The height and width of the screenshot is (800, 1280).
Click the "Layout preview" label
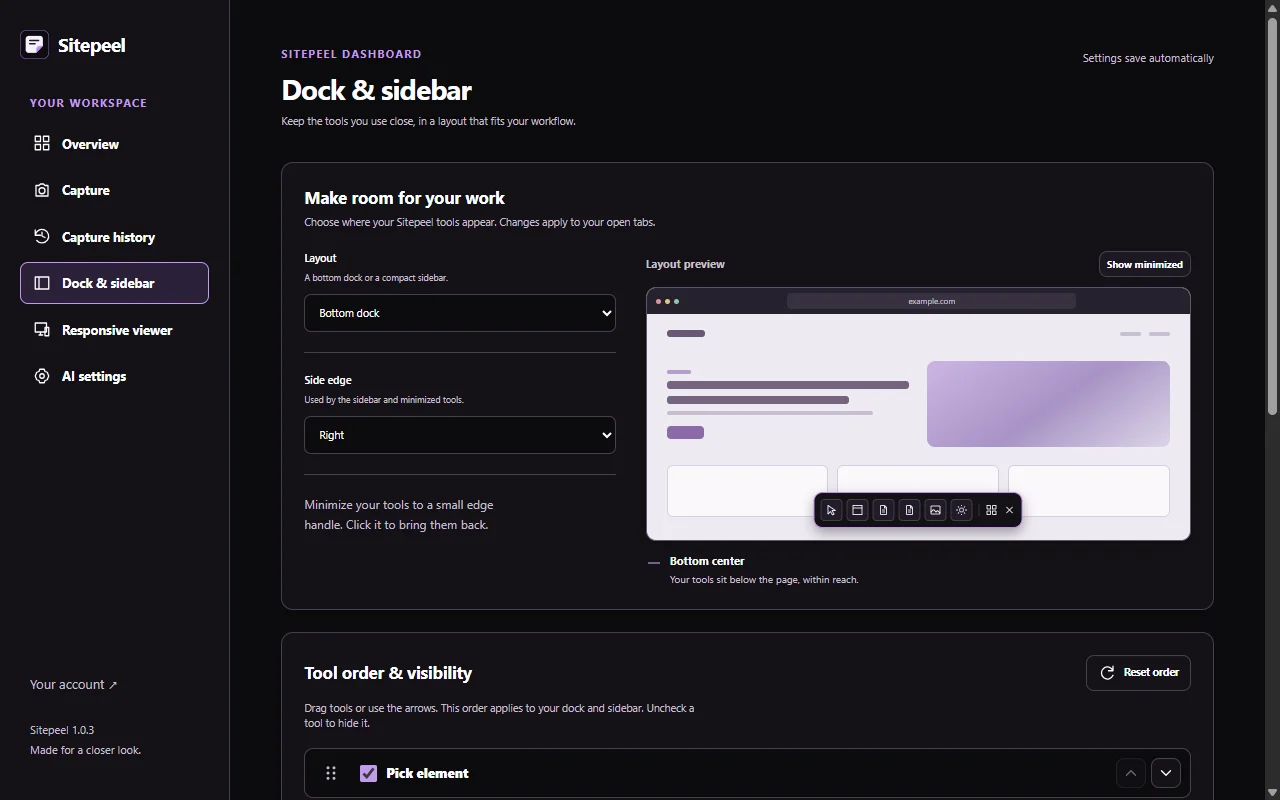pos(685,264)
